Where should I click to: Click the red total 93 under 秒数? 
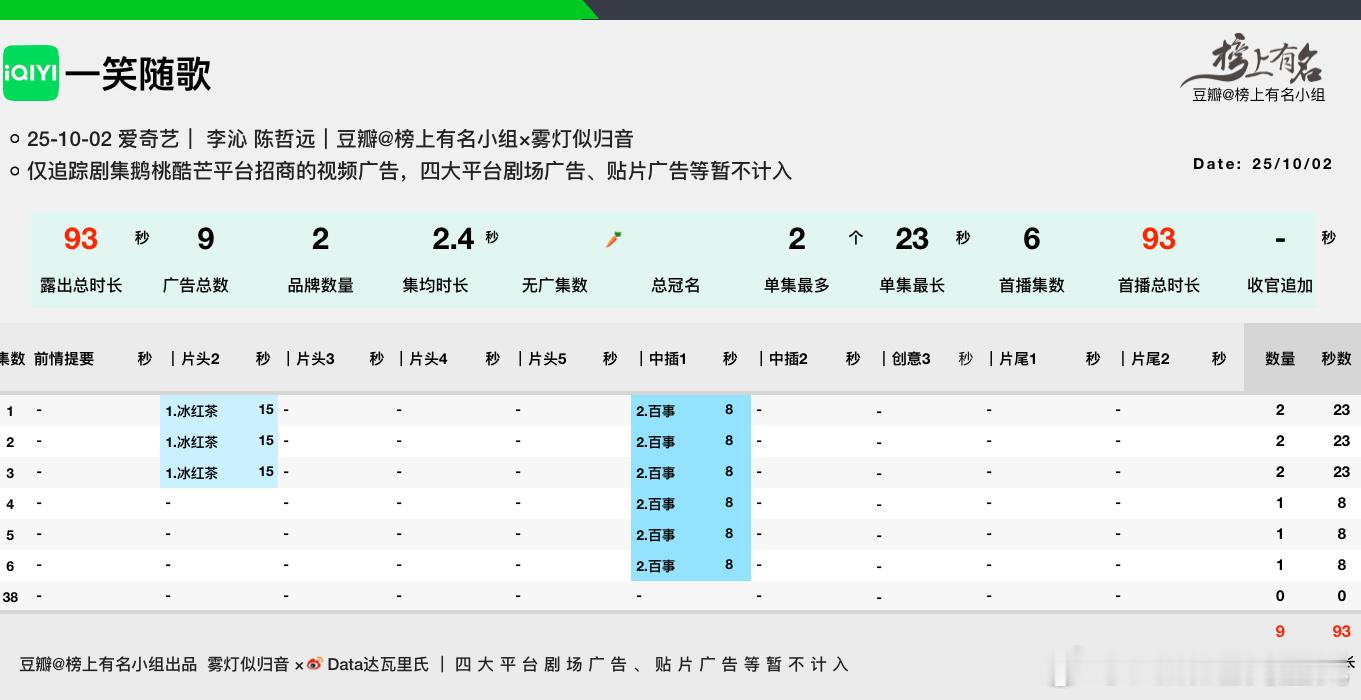coord(1342,631)
